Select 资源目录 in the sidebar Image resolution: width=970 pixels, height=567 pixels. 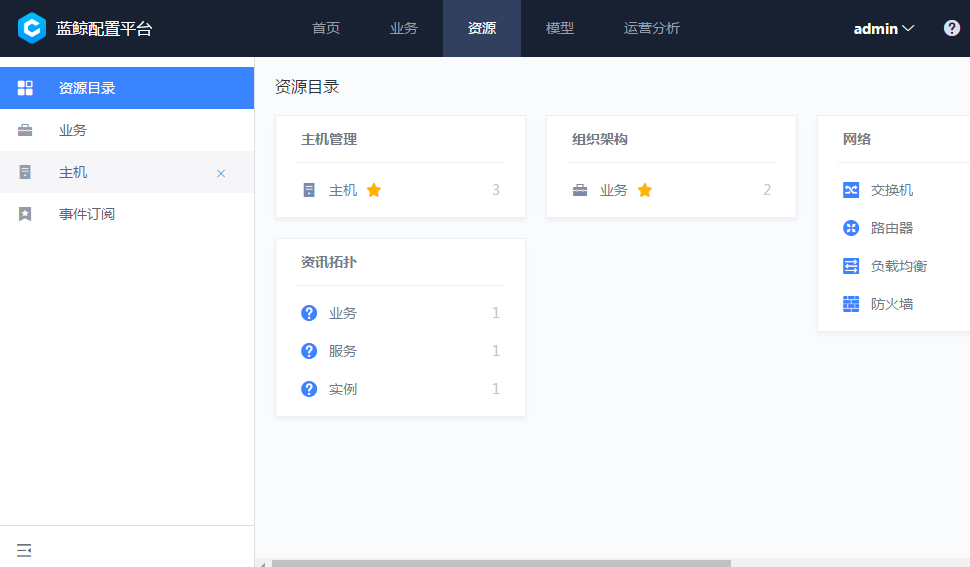tap(127, 88)
